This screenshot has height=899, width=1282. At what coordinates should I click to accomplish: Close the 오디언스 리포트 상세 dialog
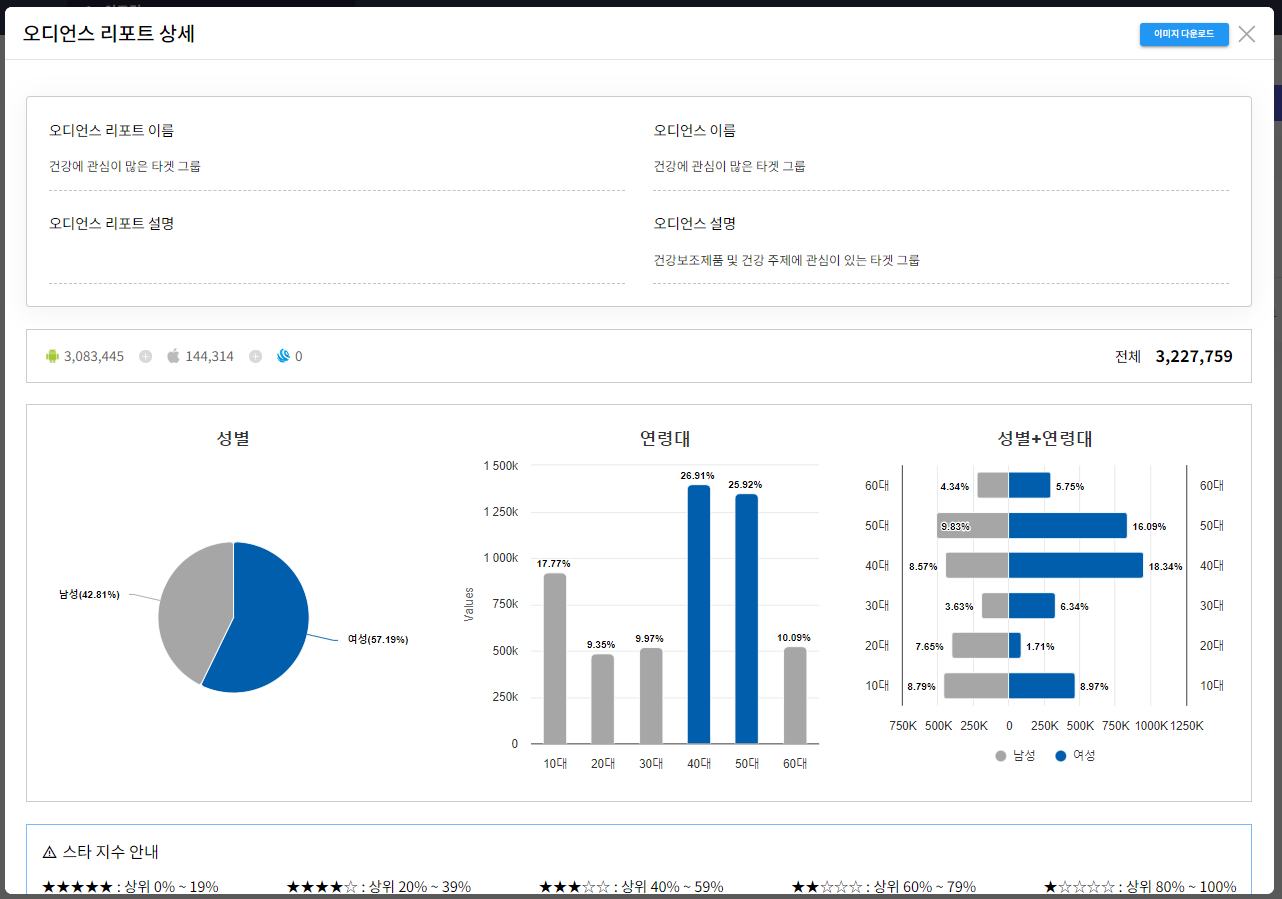1246,34
